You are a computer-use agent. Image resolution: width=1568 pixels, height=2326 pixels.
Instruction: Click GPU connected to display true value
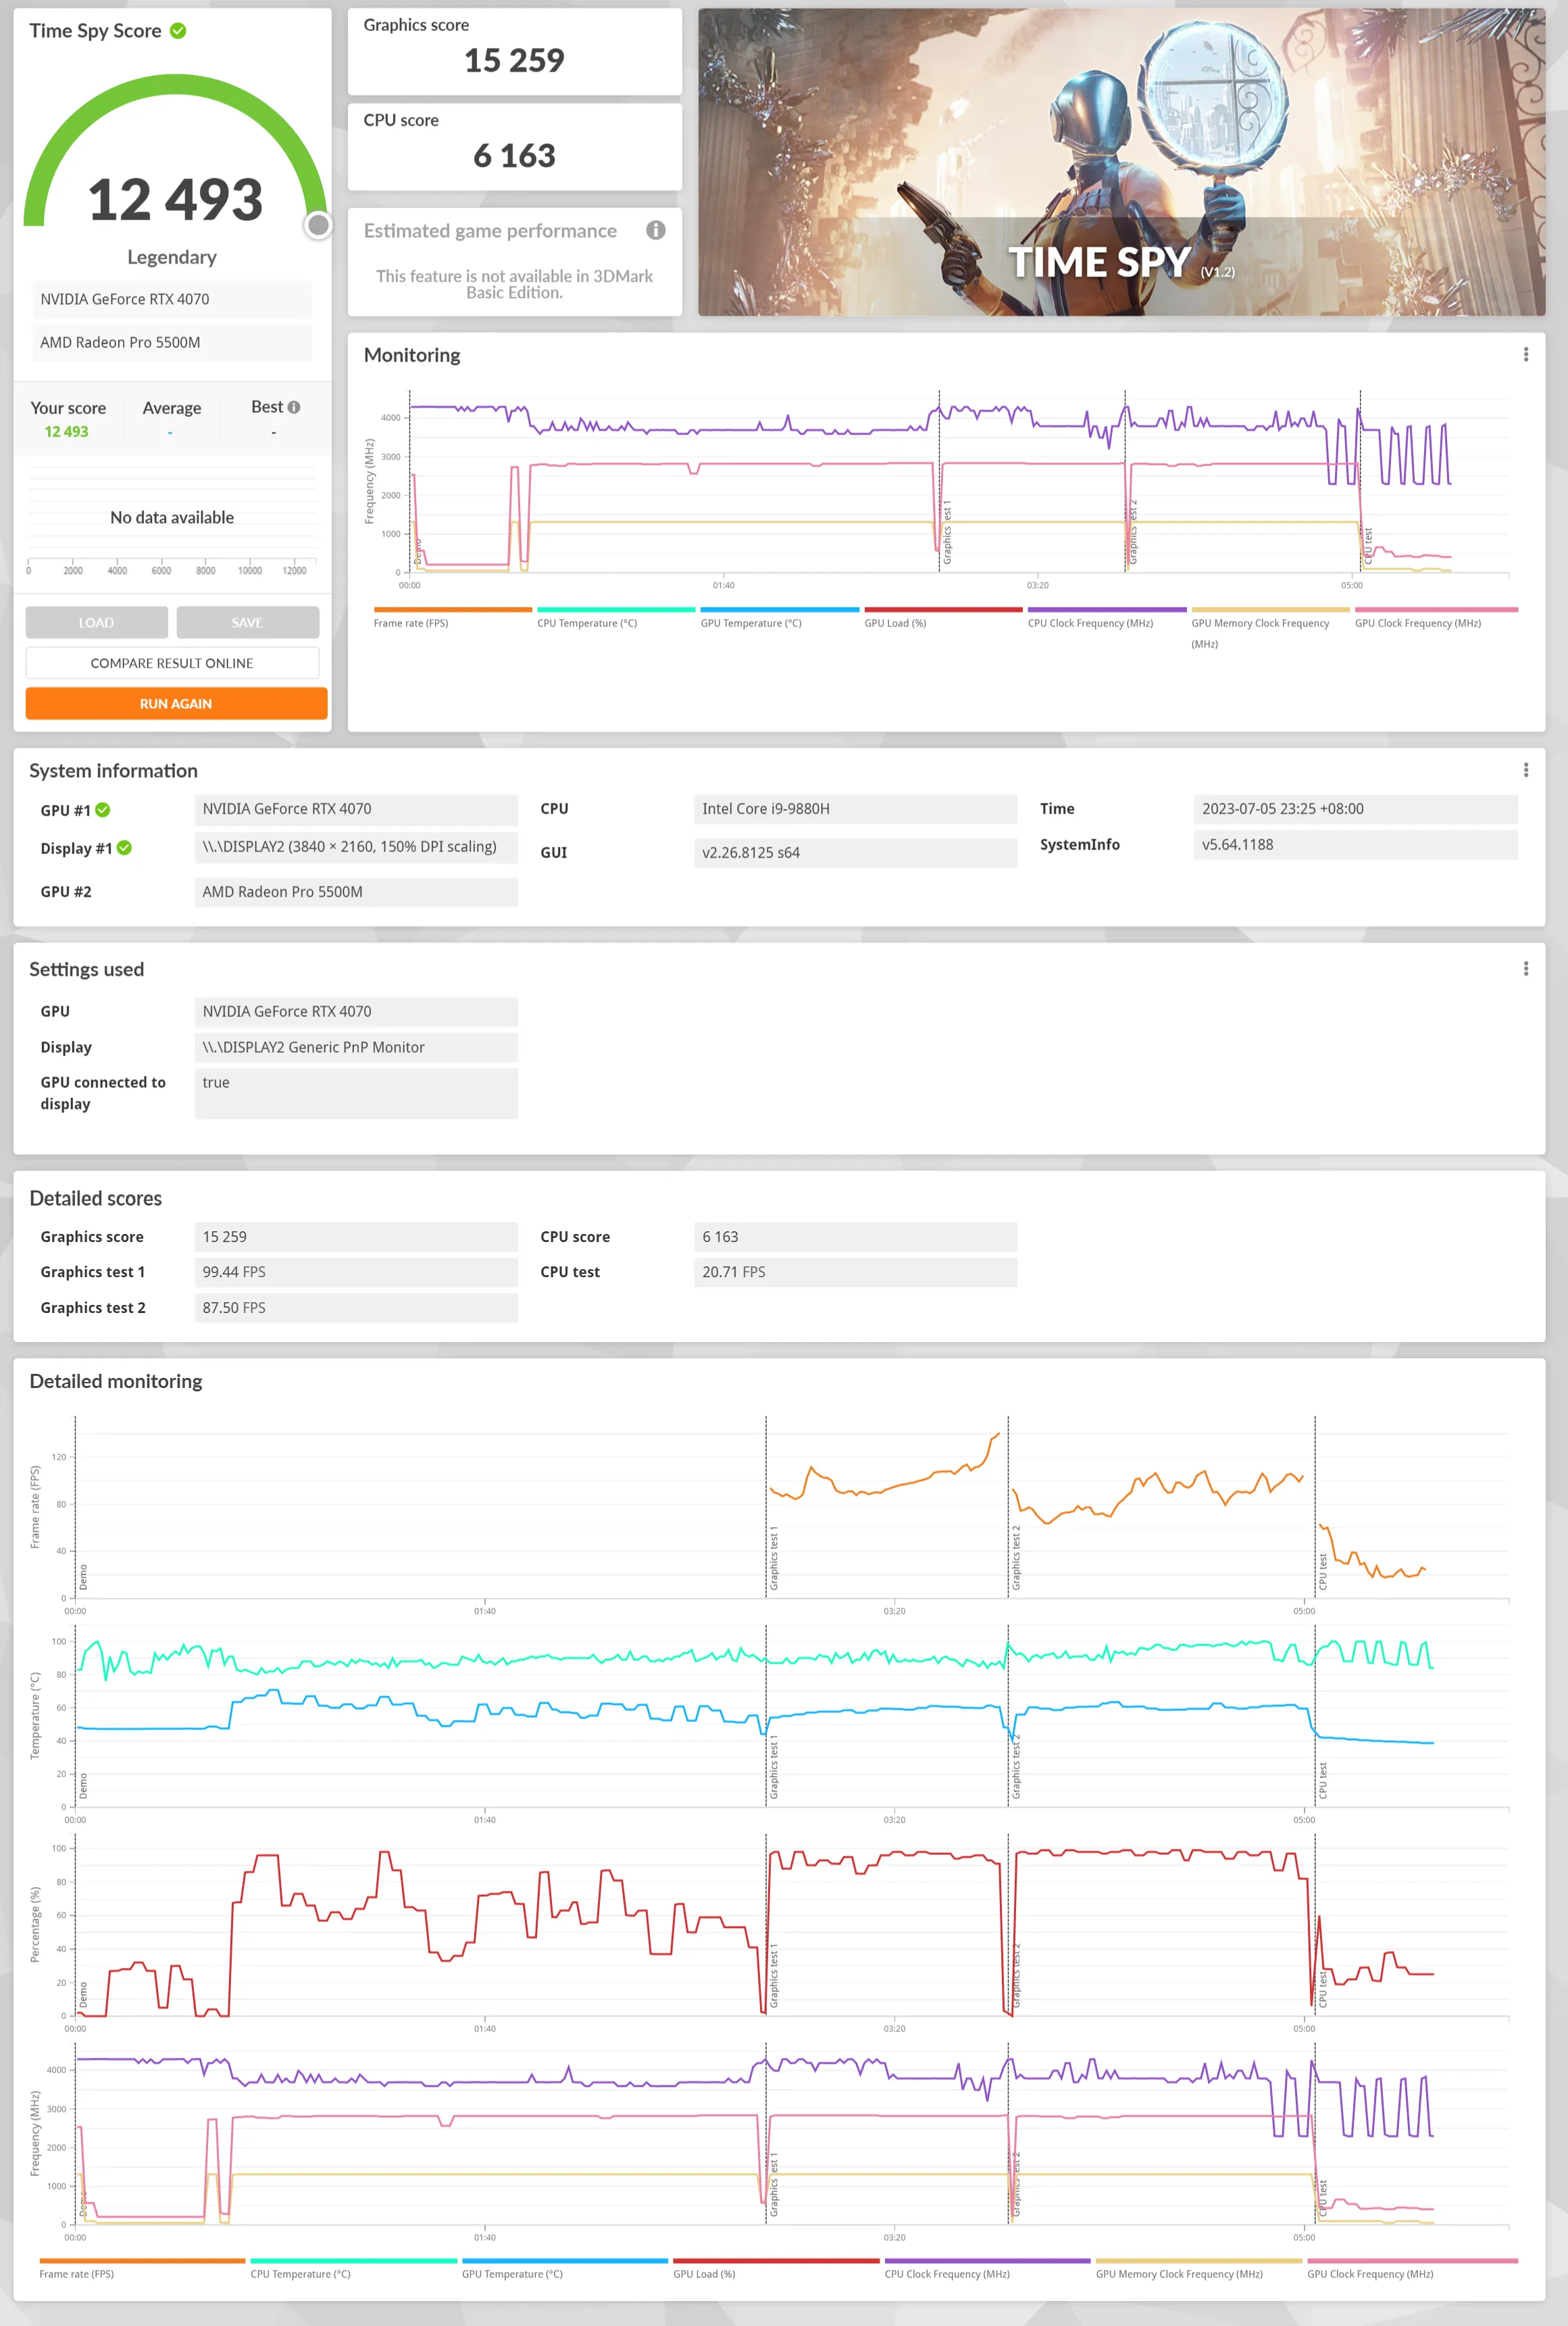(x=356, y=1093)
